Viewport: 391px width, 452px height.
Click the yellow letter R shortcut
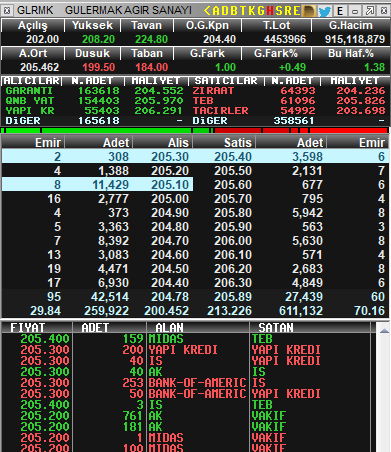coord(288,11)
